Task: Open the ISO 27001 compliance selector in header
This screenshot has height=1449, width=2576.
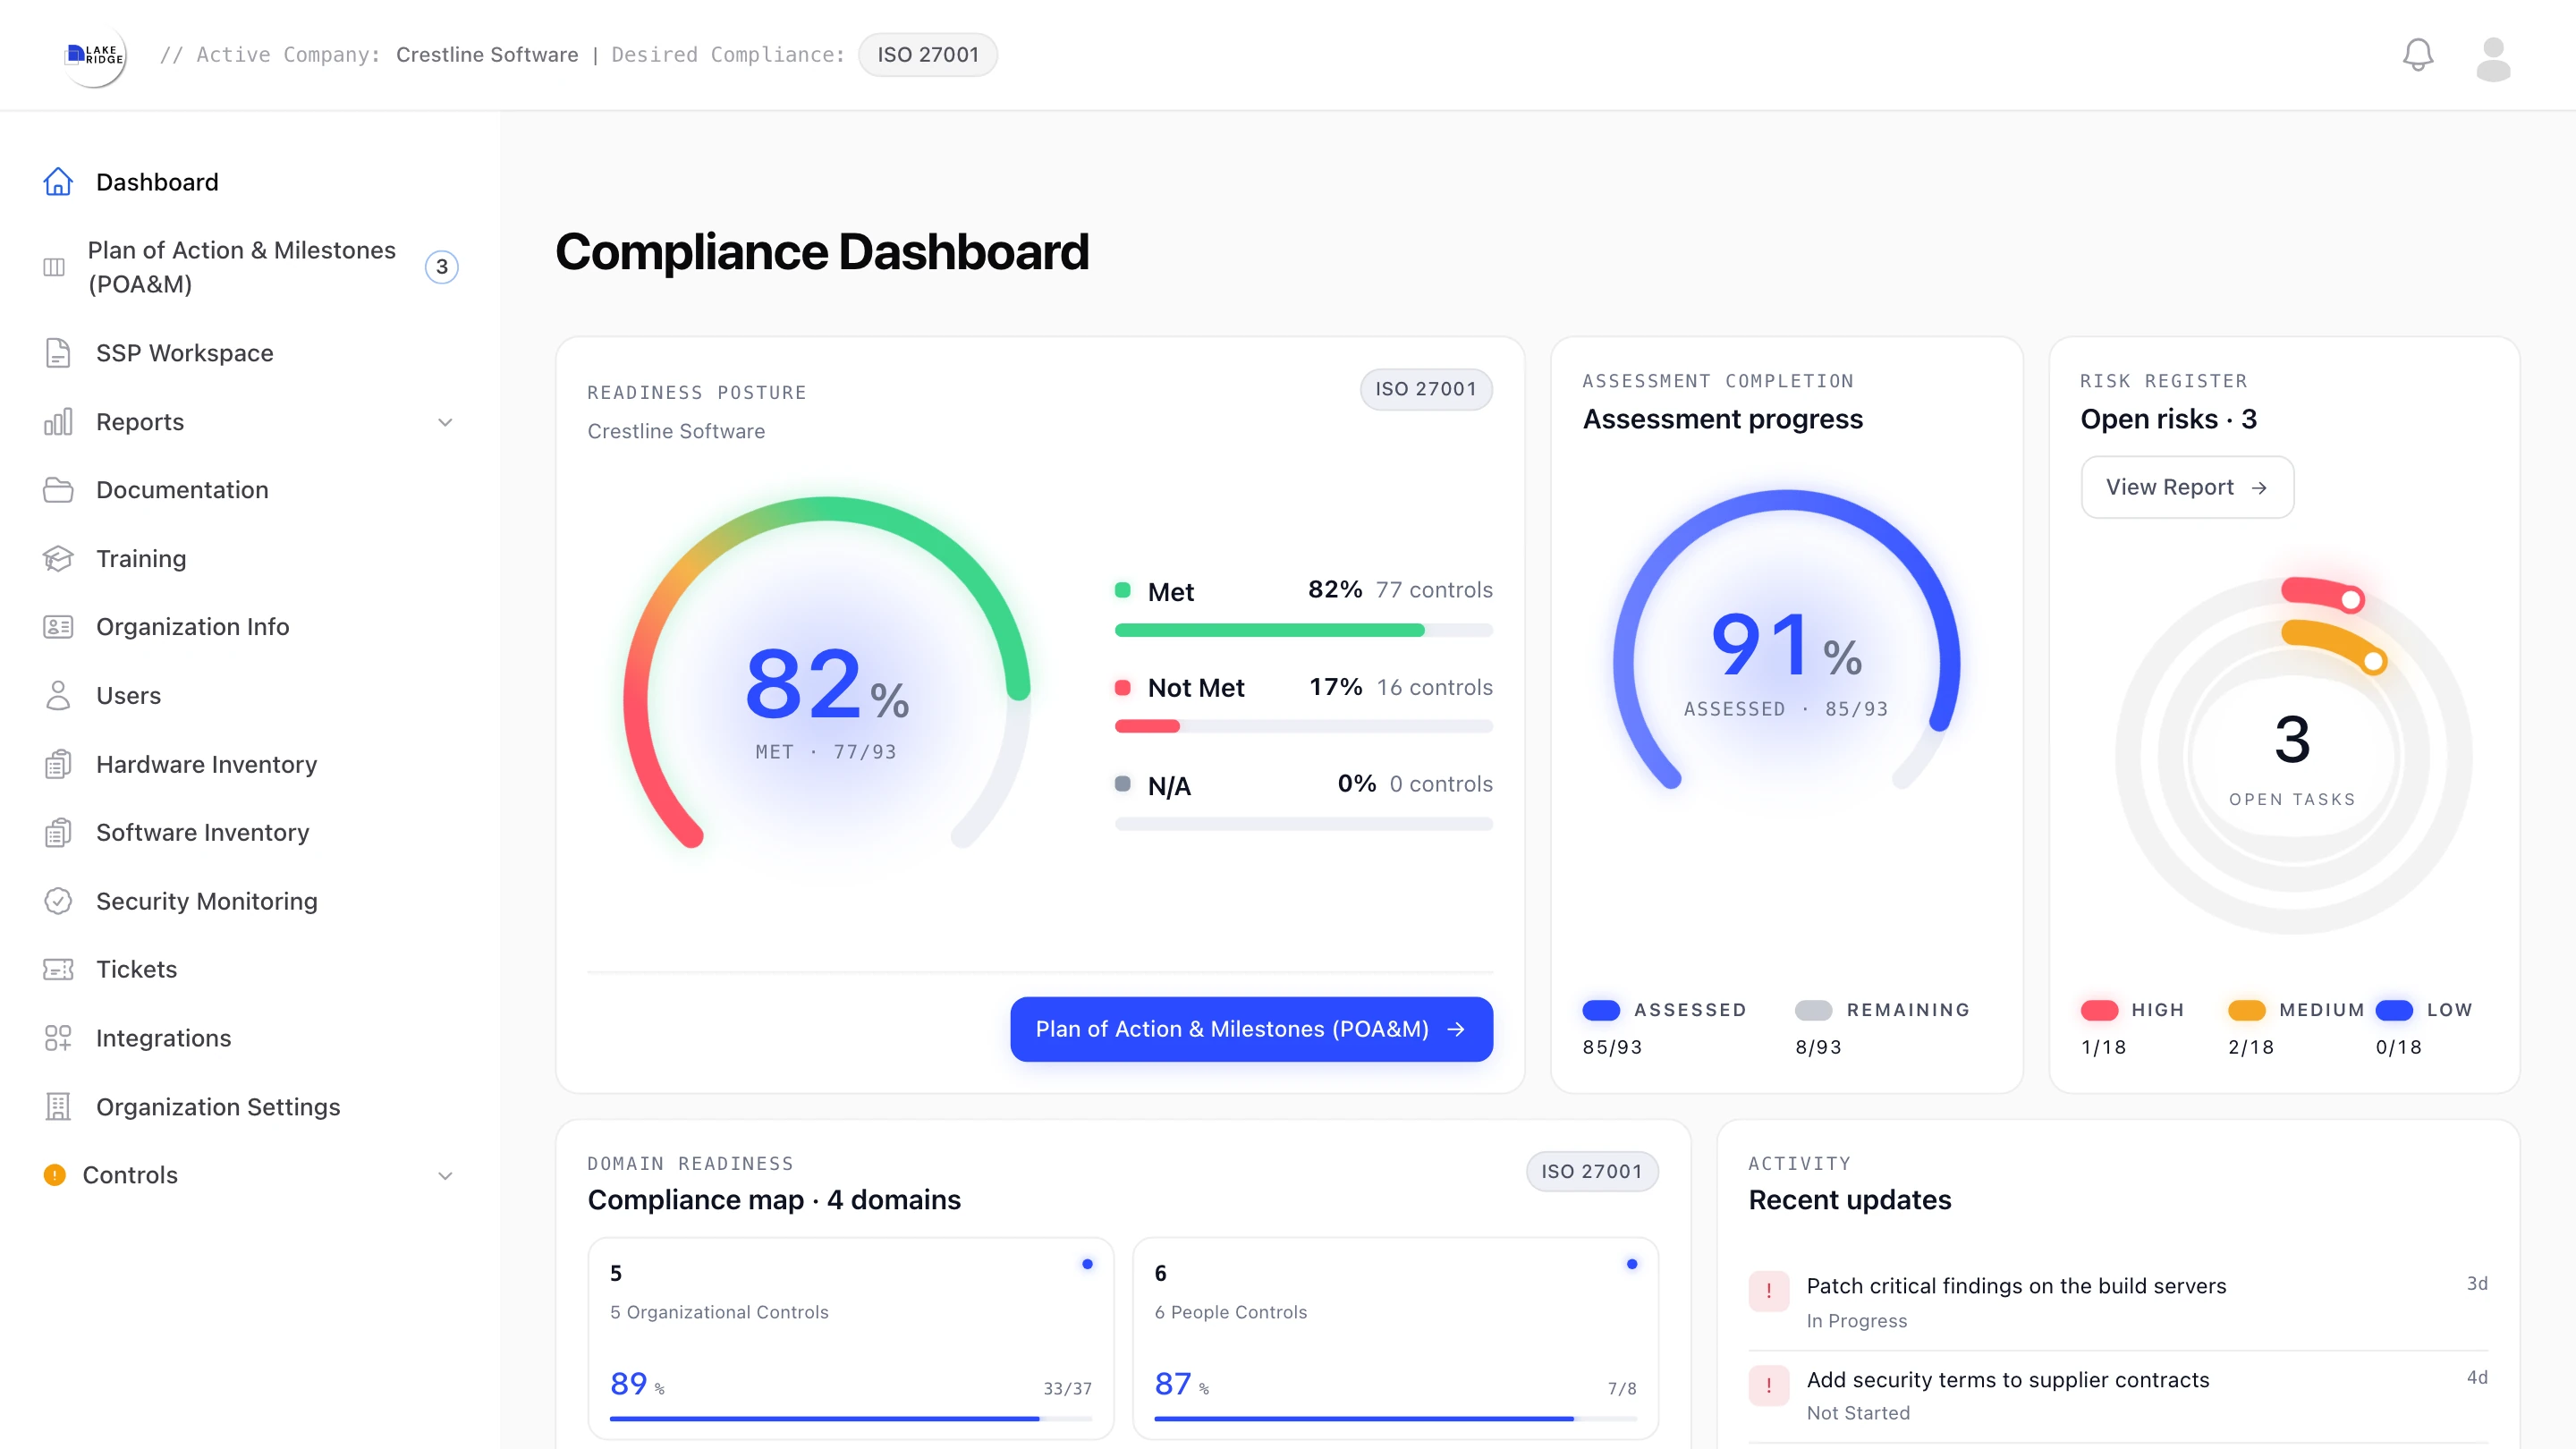Action: click(927, 55)
